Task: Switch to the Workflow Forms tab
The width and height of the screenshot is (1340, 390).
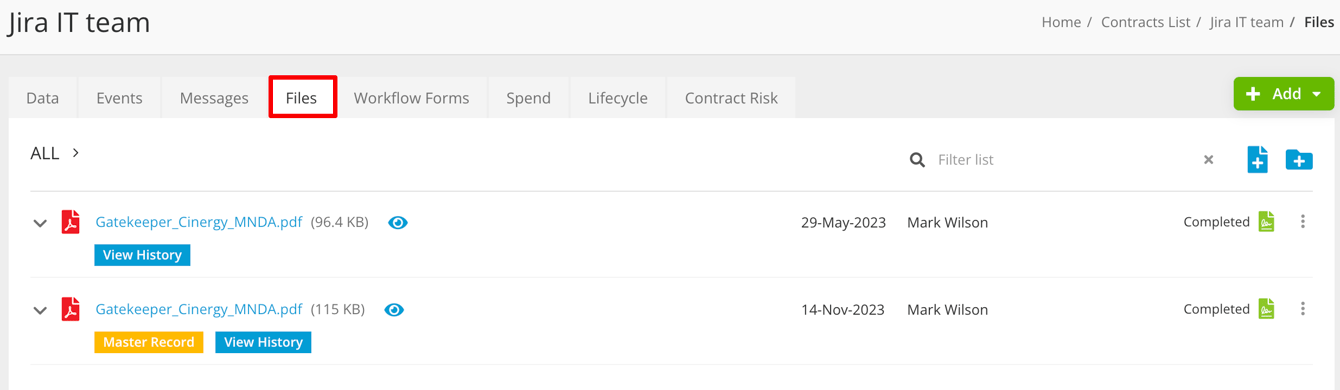Action: coord(411,98)
